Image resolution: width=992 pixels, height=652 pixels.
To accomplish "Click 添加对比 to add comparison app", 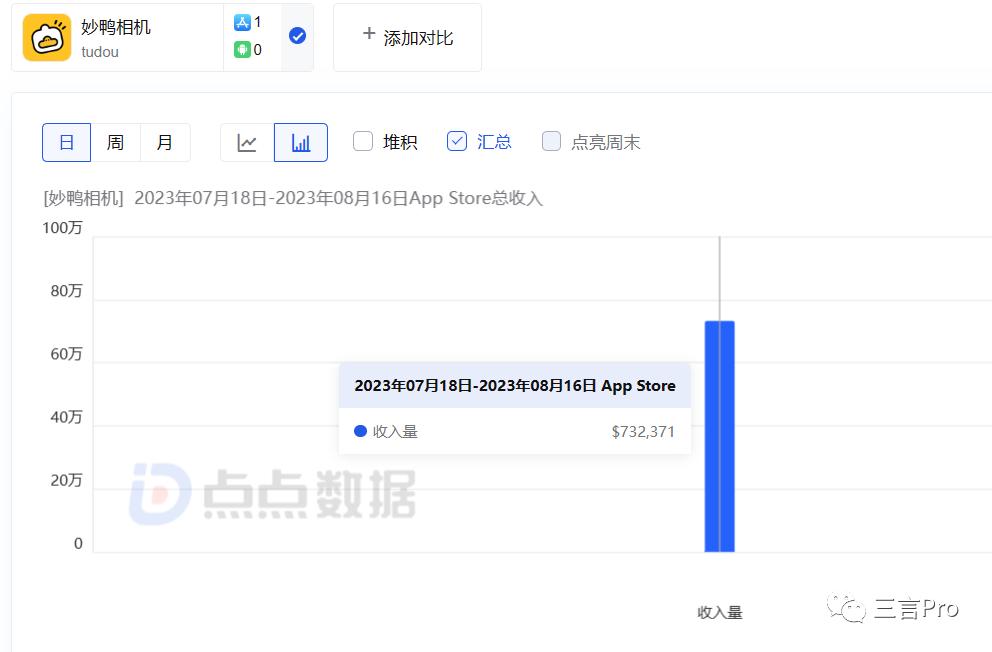I will (407, 38).
